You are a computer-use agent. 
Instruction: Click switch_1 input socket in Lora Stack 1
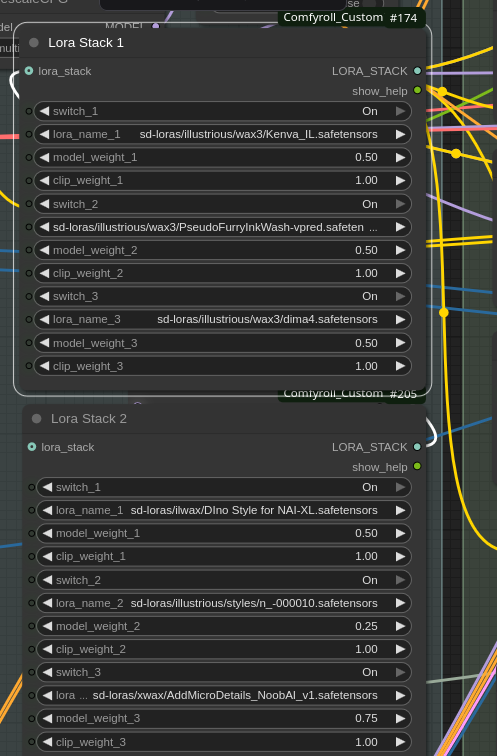[29, 111]
